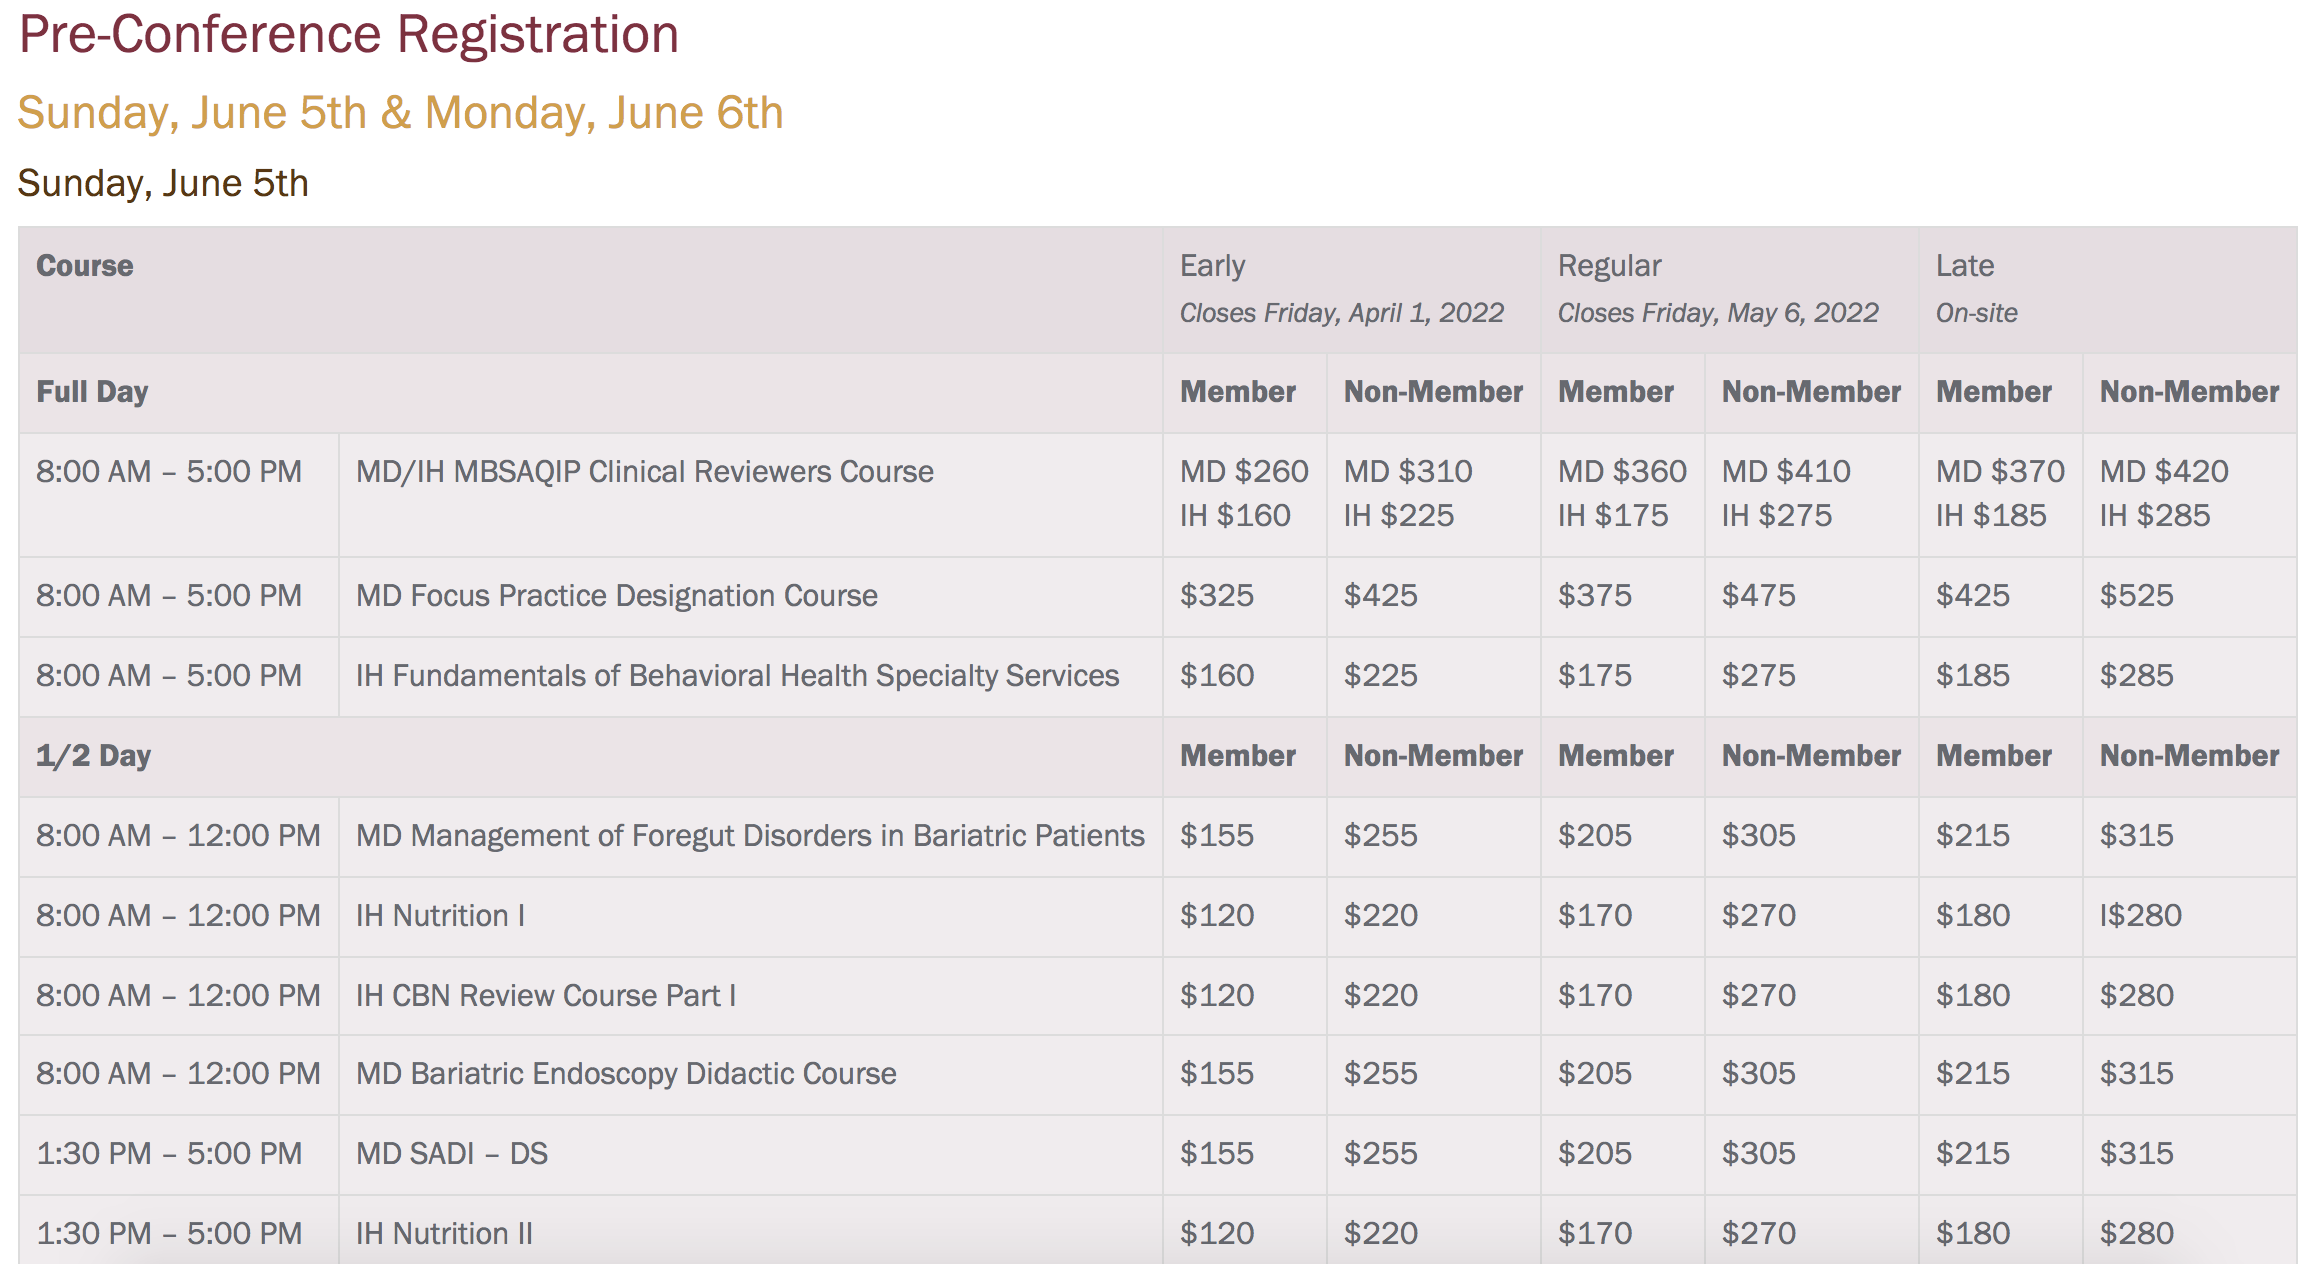Image resolution: width=2312 pixels, height=1264 pixels.
Task: Click 8:00 AM – 5:00 PM time for MD Focus Practice
Action: 169,596
